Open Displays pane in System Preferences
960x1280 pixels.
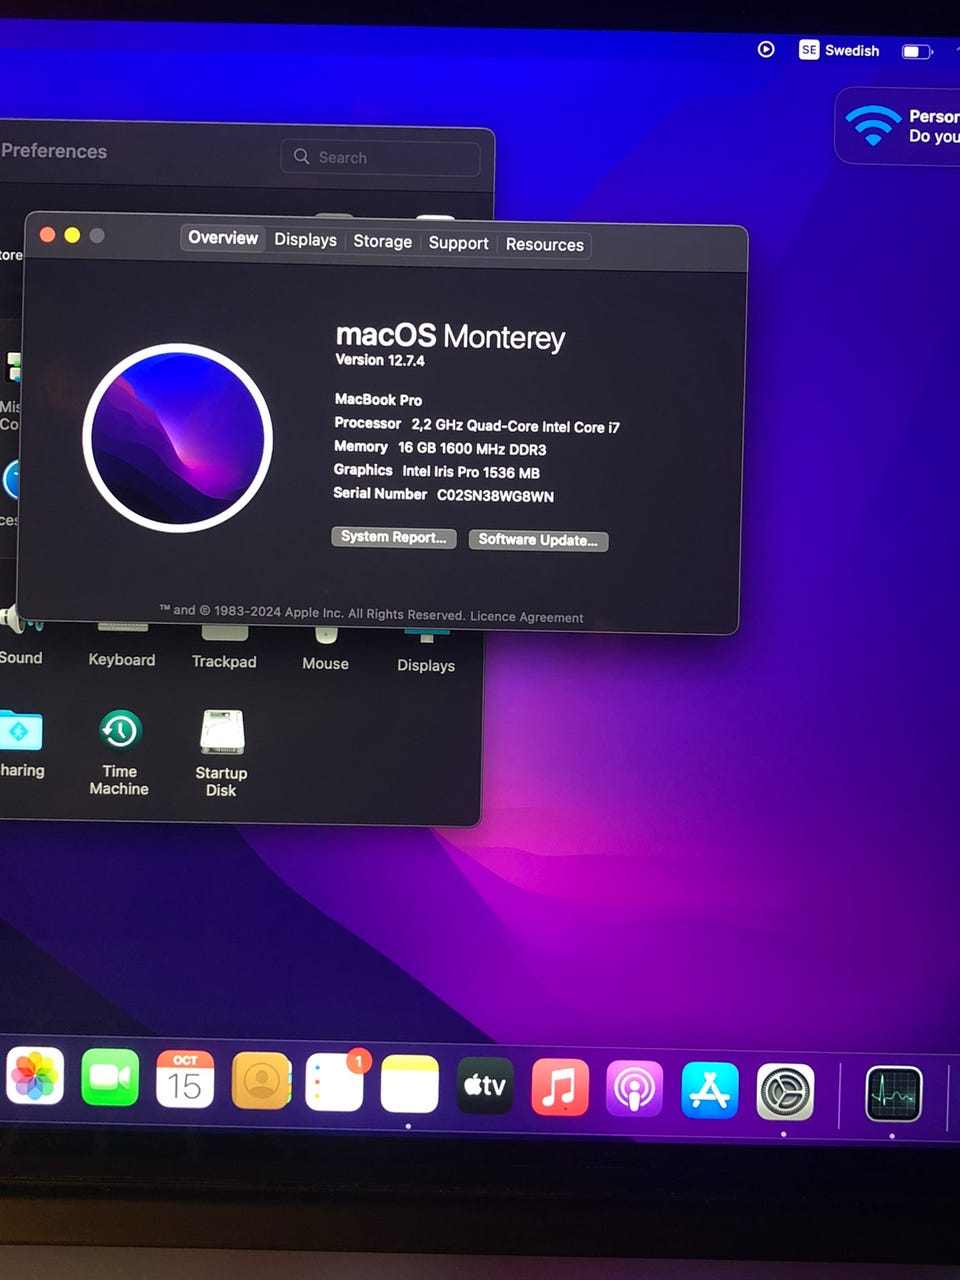tap(426, 651)
